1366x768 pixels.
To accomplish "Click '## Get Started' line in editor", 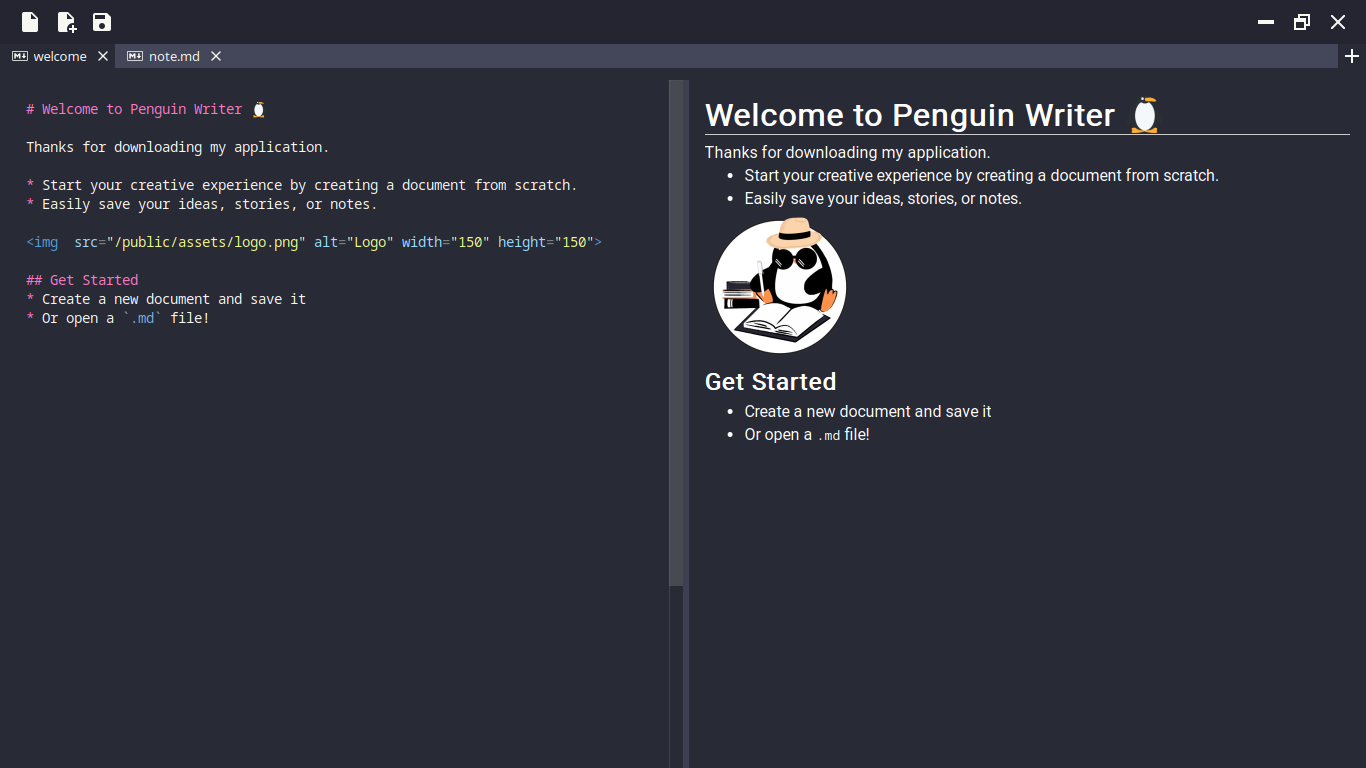I will coord(82,280).
